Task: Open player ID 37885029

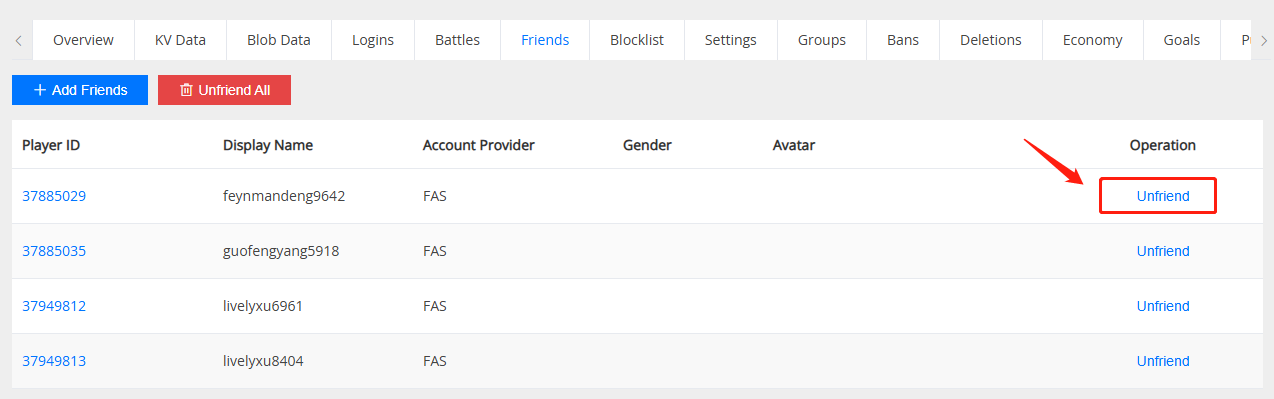Action: (x=54, y=196)
